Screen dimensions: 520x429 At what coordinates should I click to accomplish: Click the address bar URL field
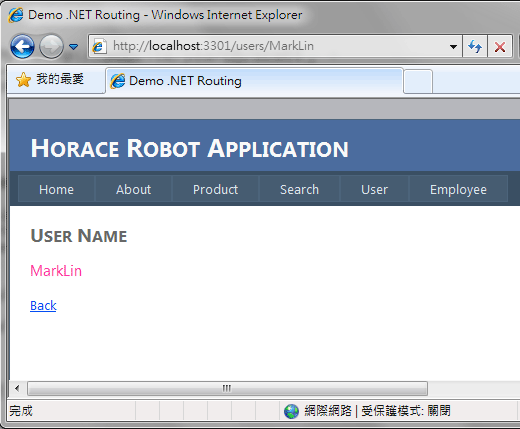coord(275,46)
